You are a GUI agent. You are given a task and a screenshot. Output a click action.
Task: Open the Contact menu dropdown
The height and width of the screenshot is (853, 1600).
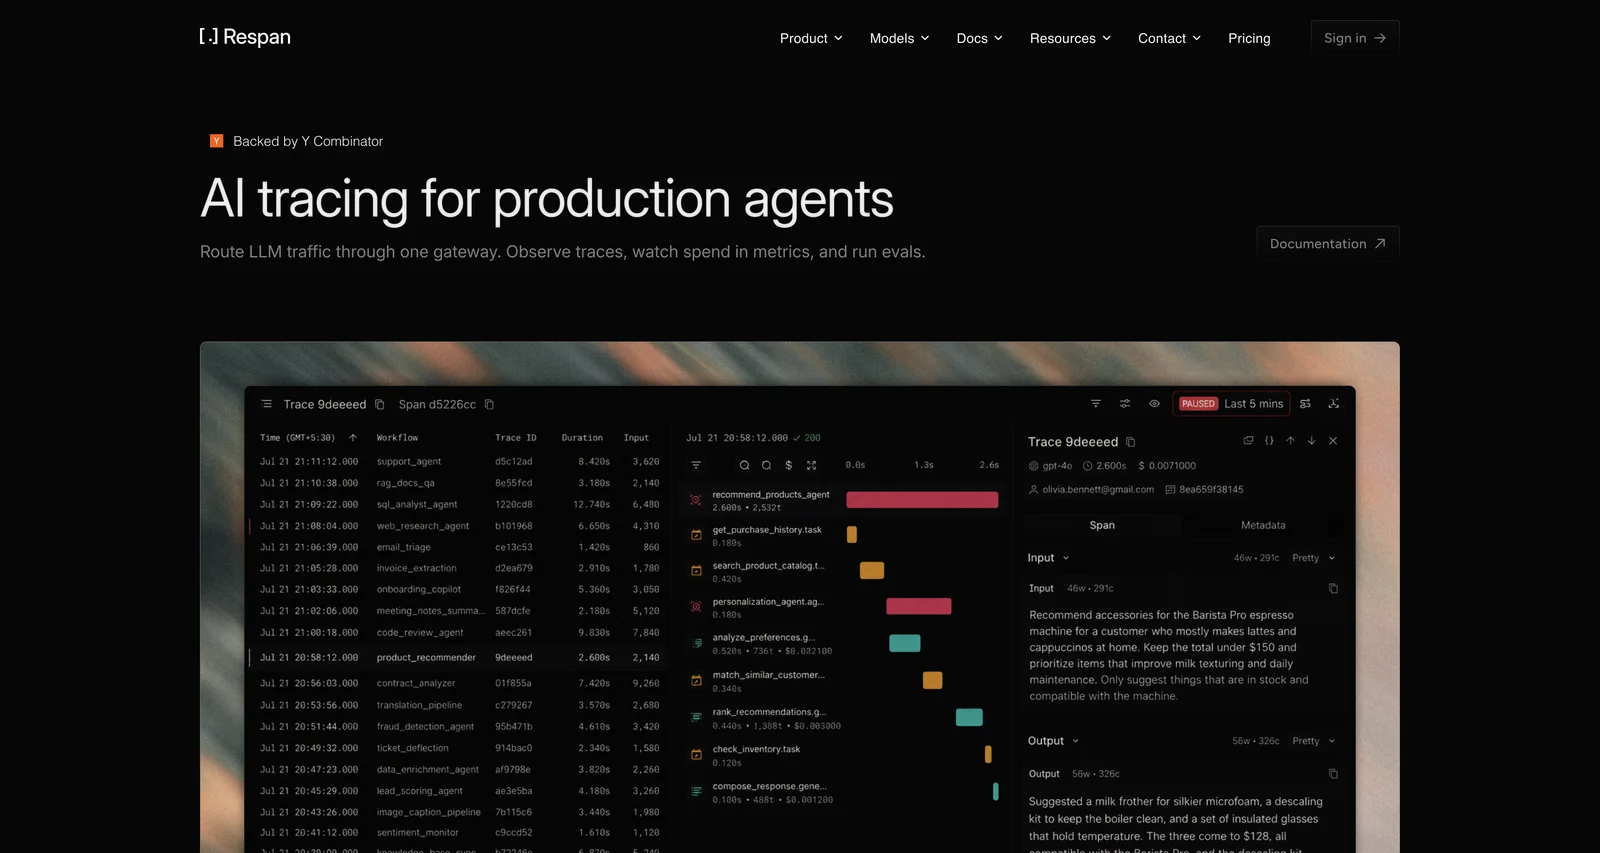[x=1169, y=38]
